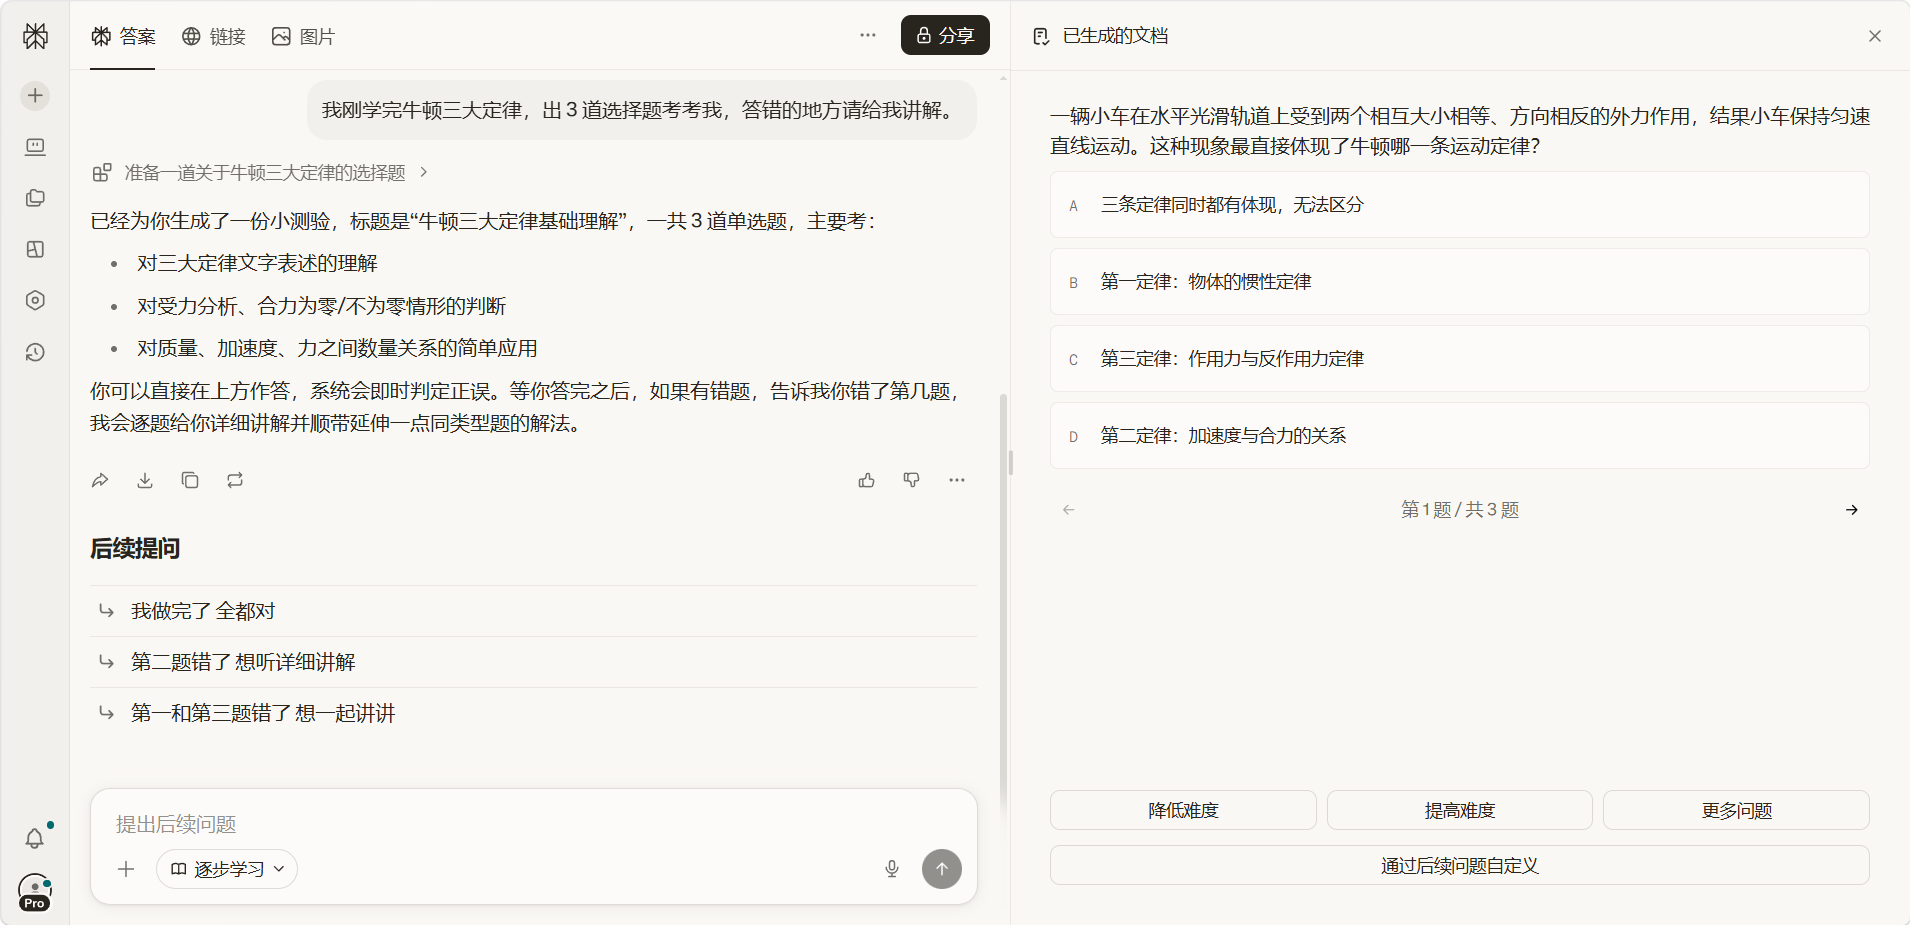
Task: Click the panel divider resize handle
Action: coord(1011,462)
